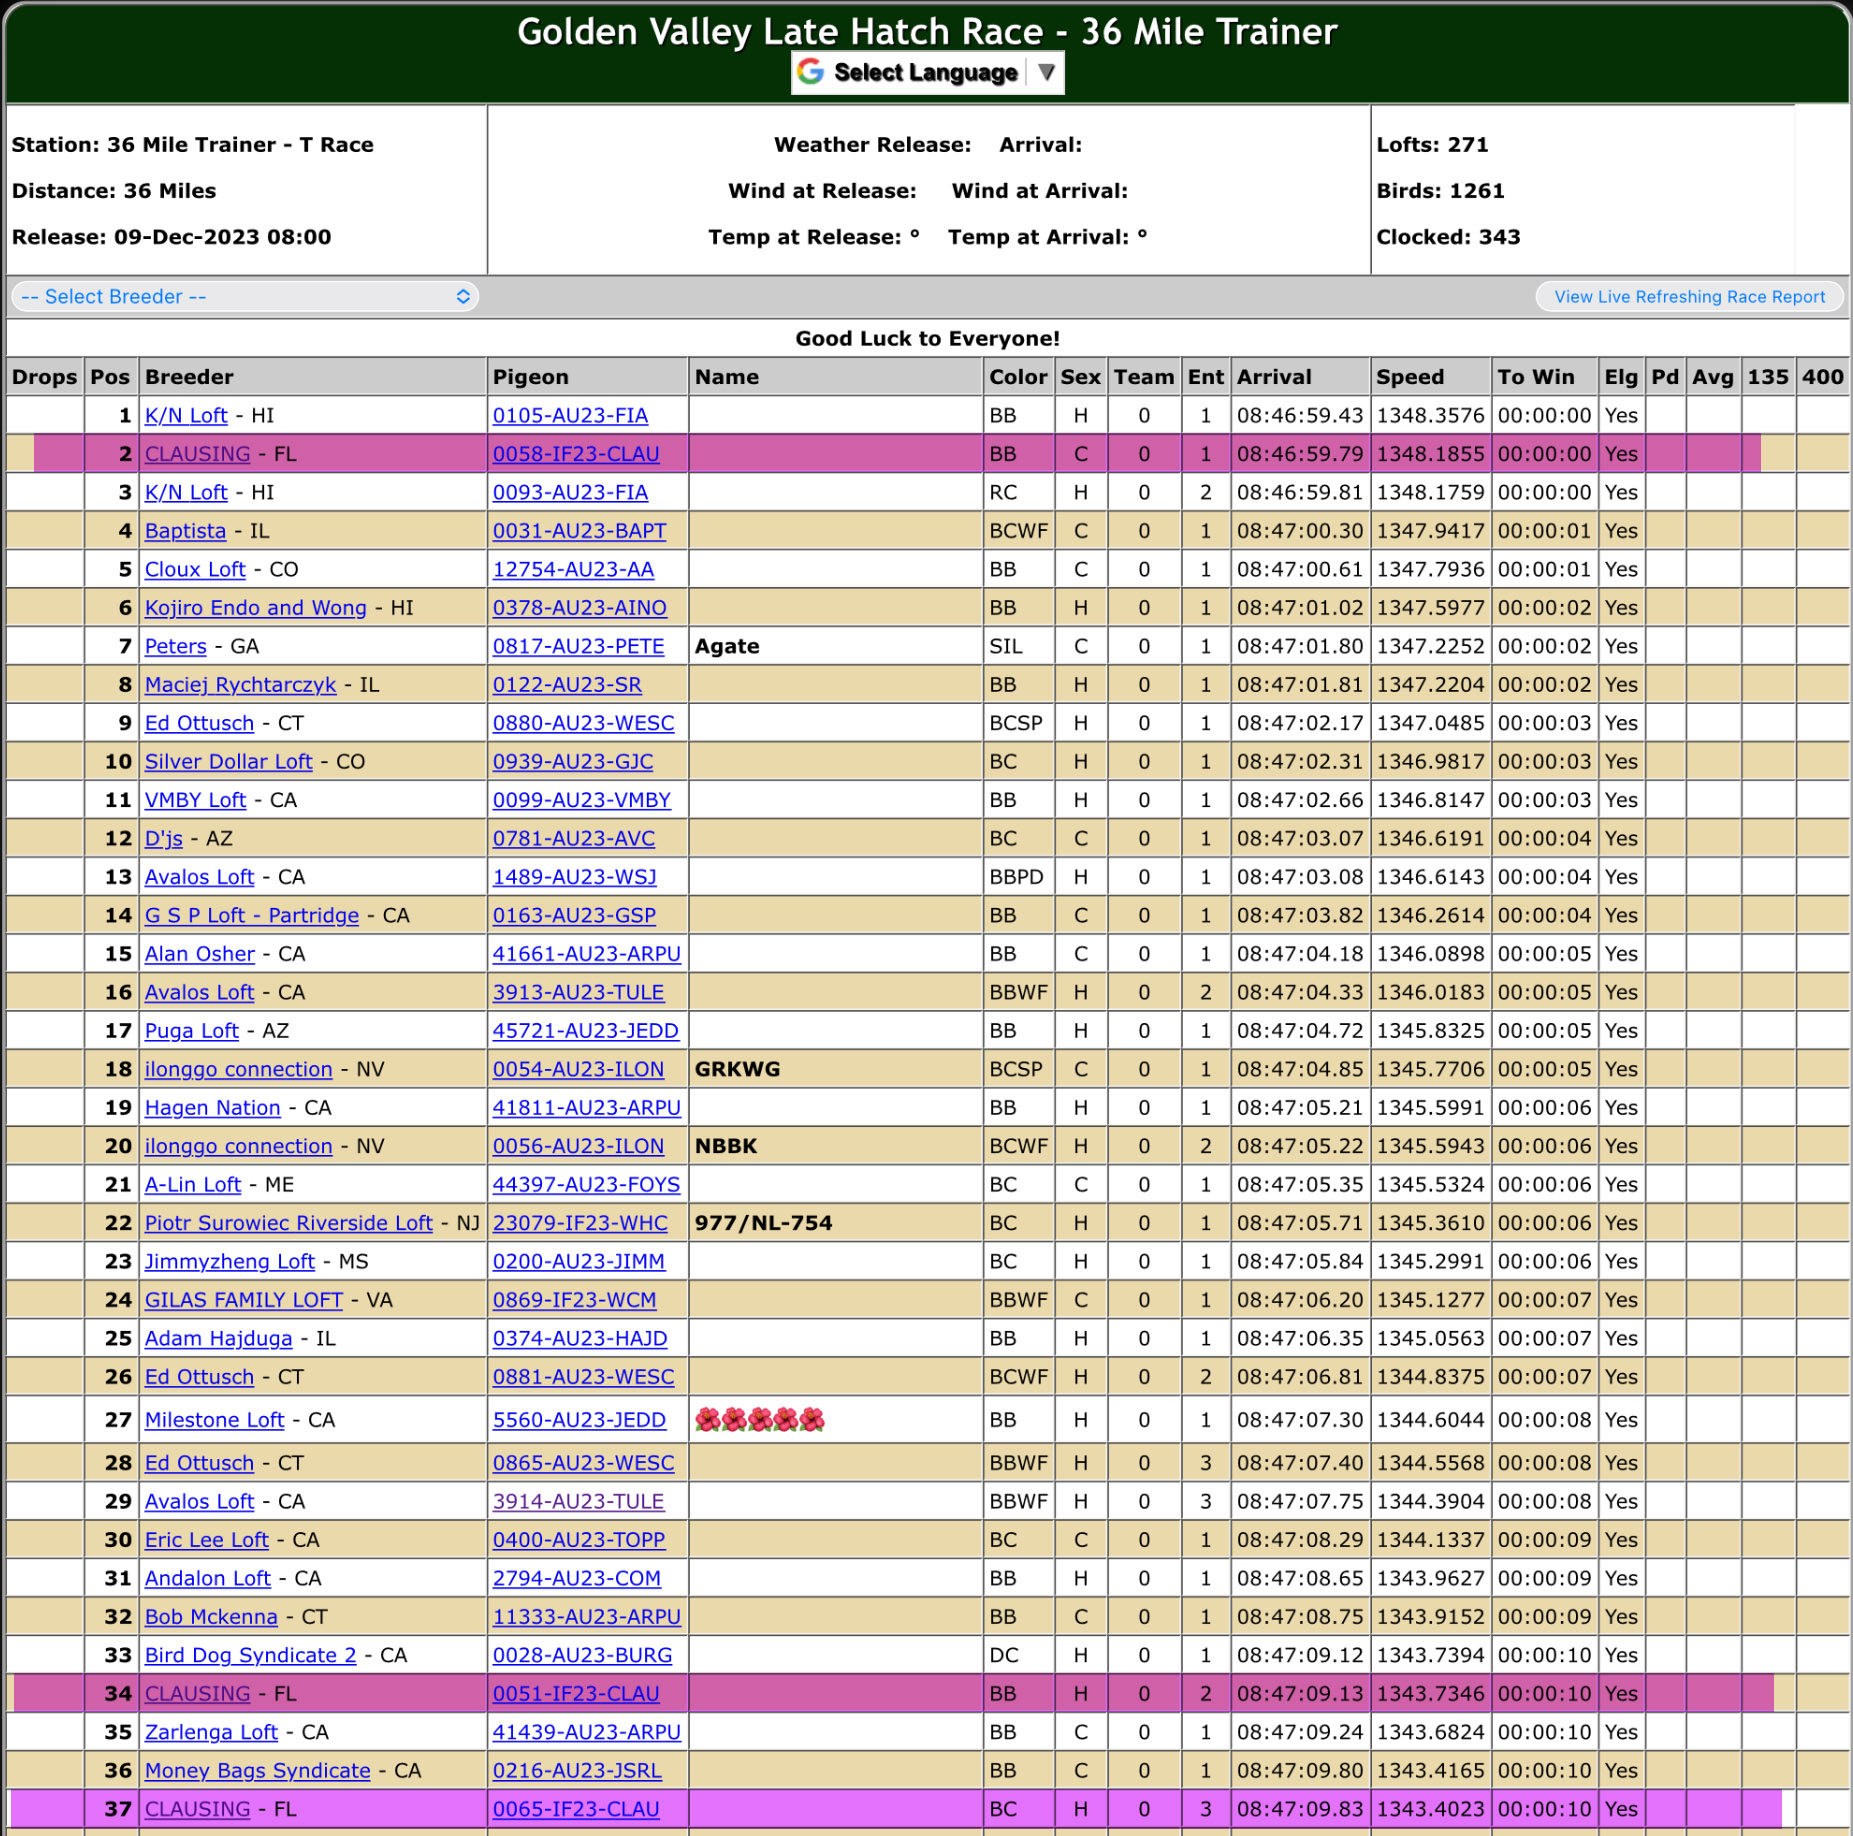
Task: Open pigeon 0058-IF23-CLAU link
Action: (x=575, y=454)
